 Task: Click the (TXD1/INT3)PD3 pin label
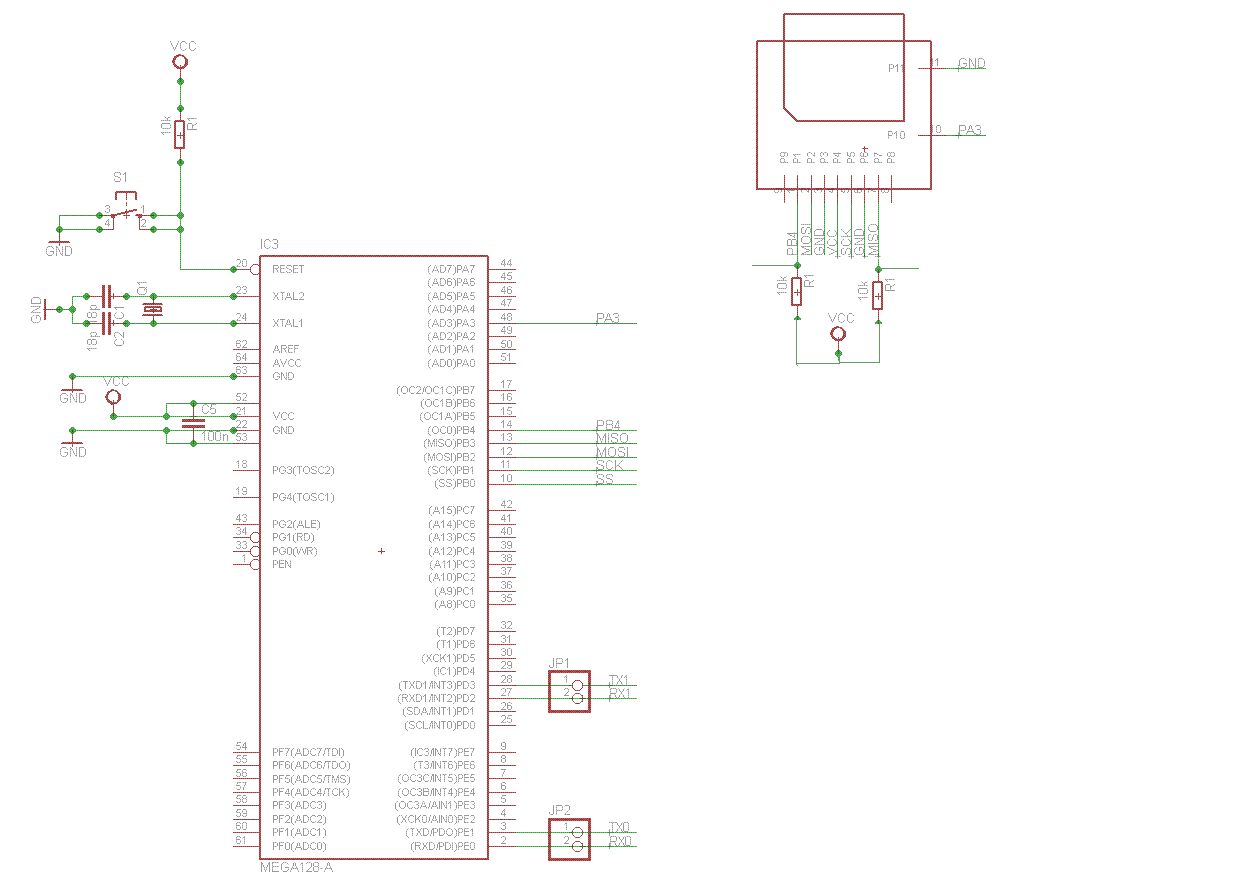click(x=436, y=685)
